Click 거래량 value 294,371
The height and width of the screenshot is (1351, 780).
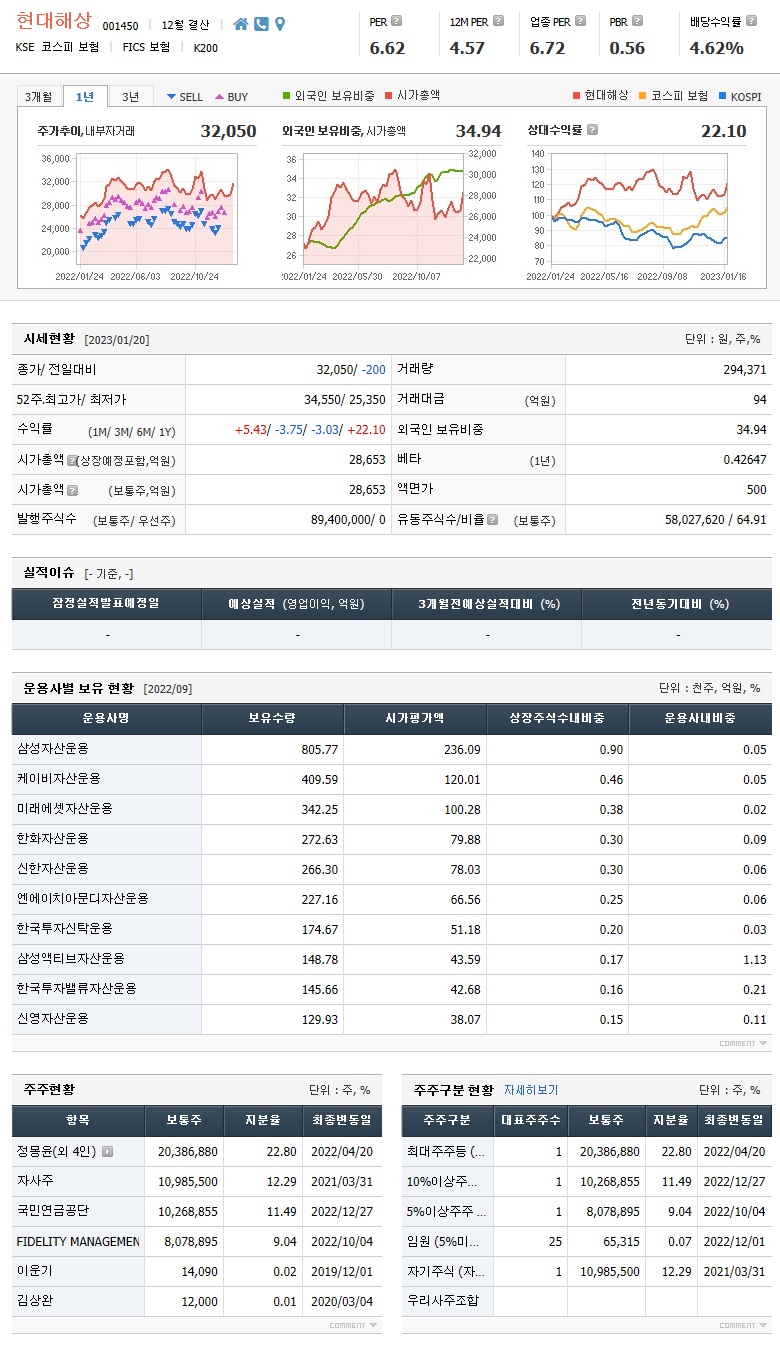point(745,369)
